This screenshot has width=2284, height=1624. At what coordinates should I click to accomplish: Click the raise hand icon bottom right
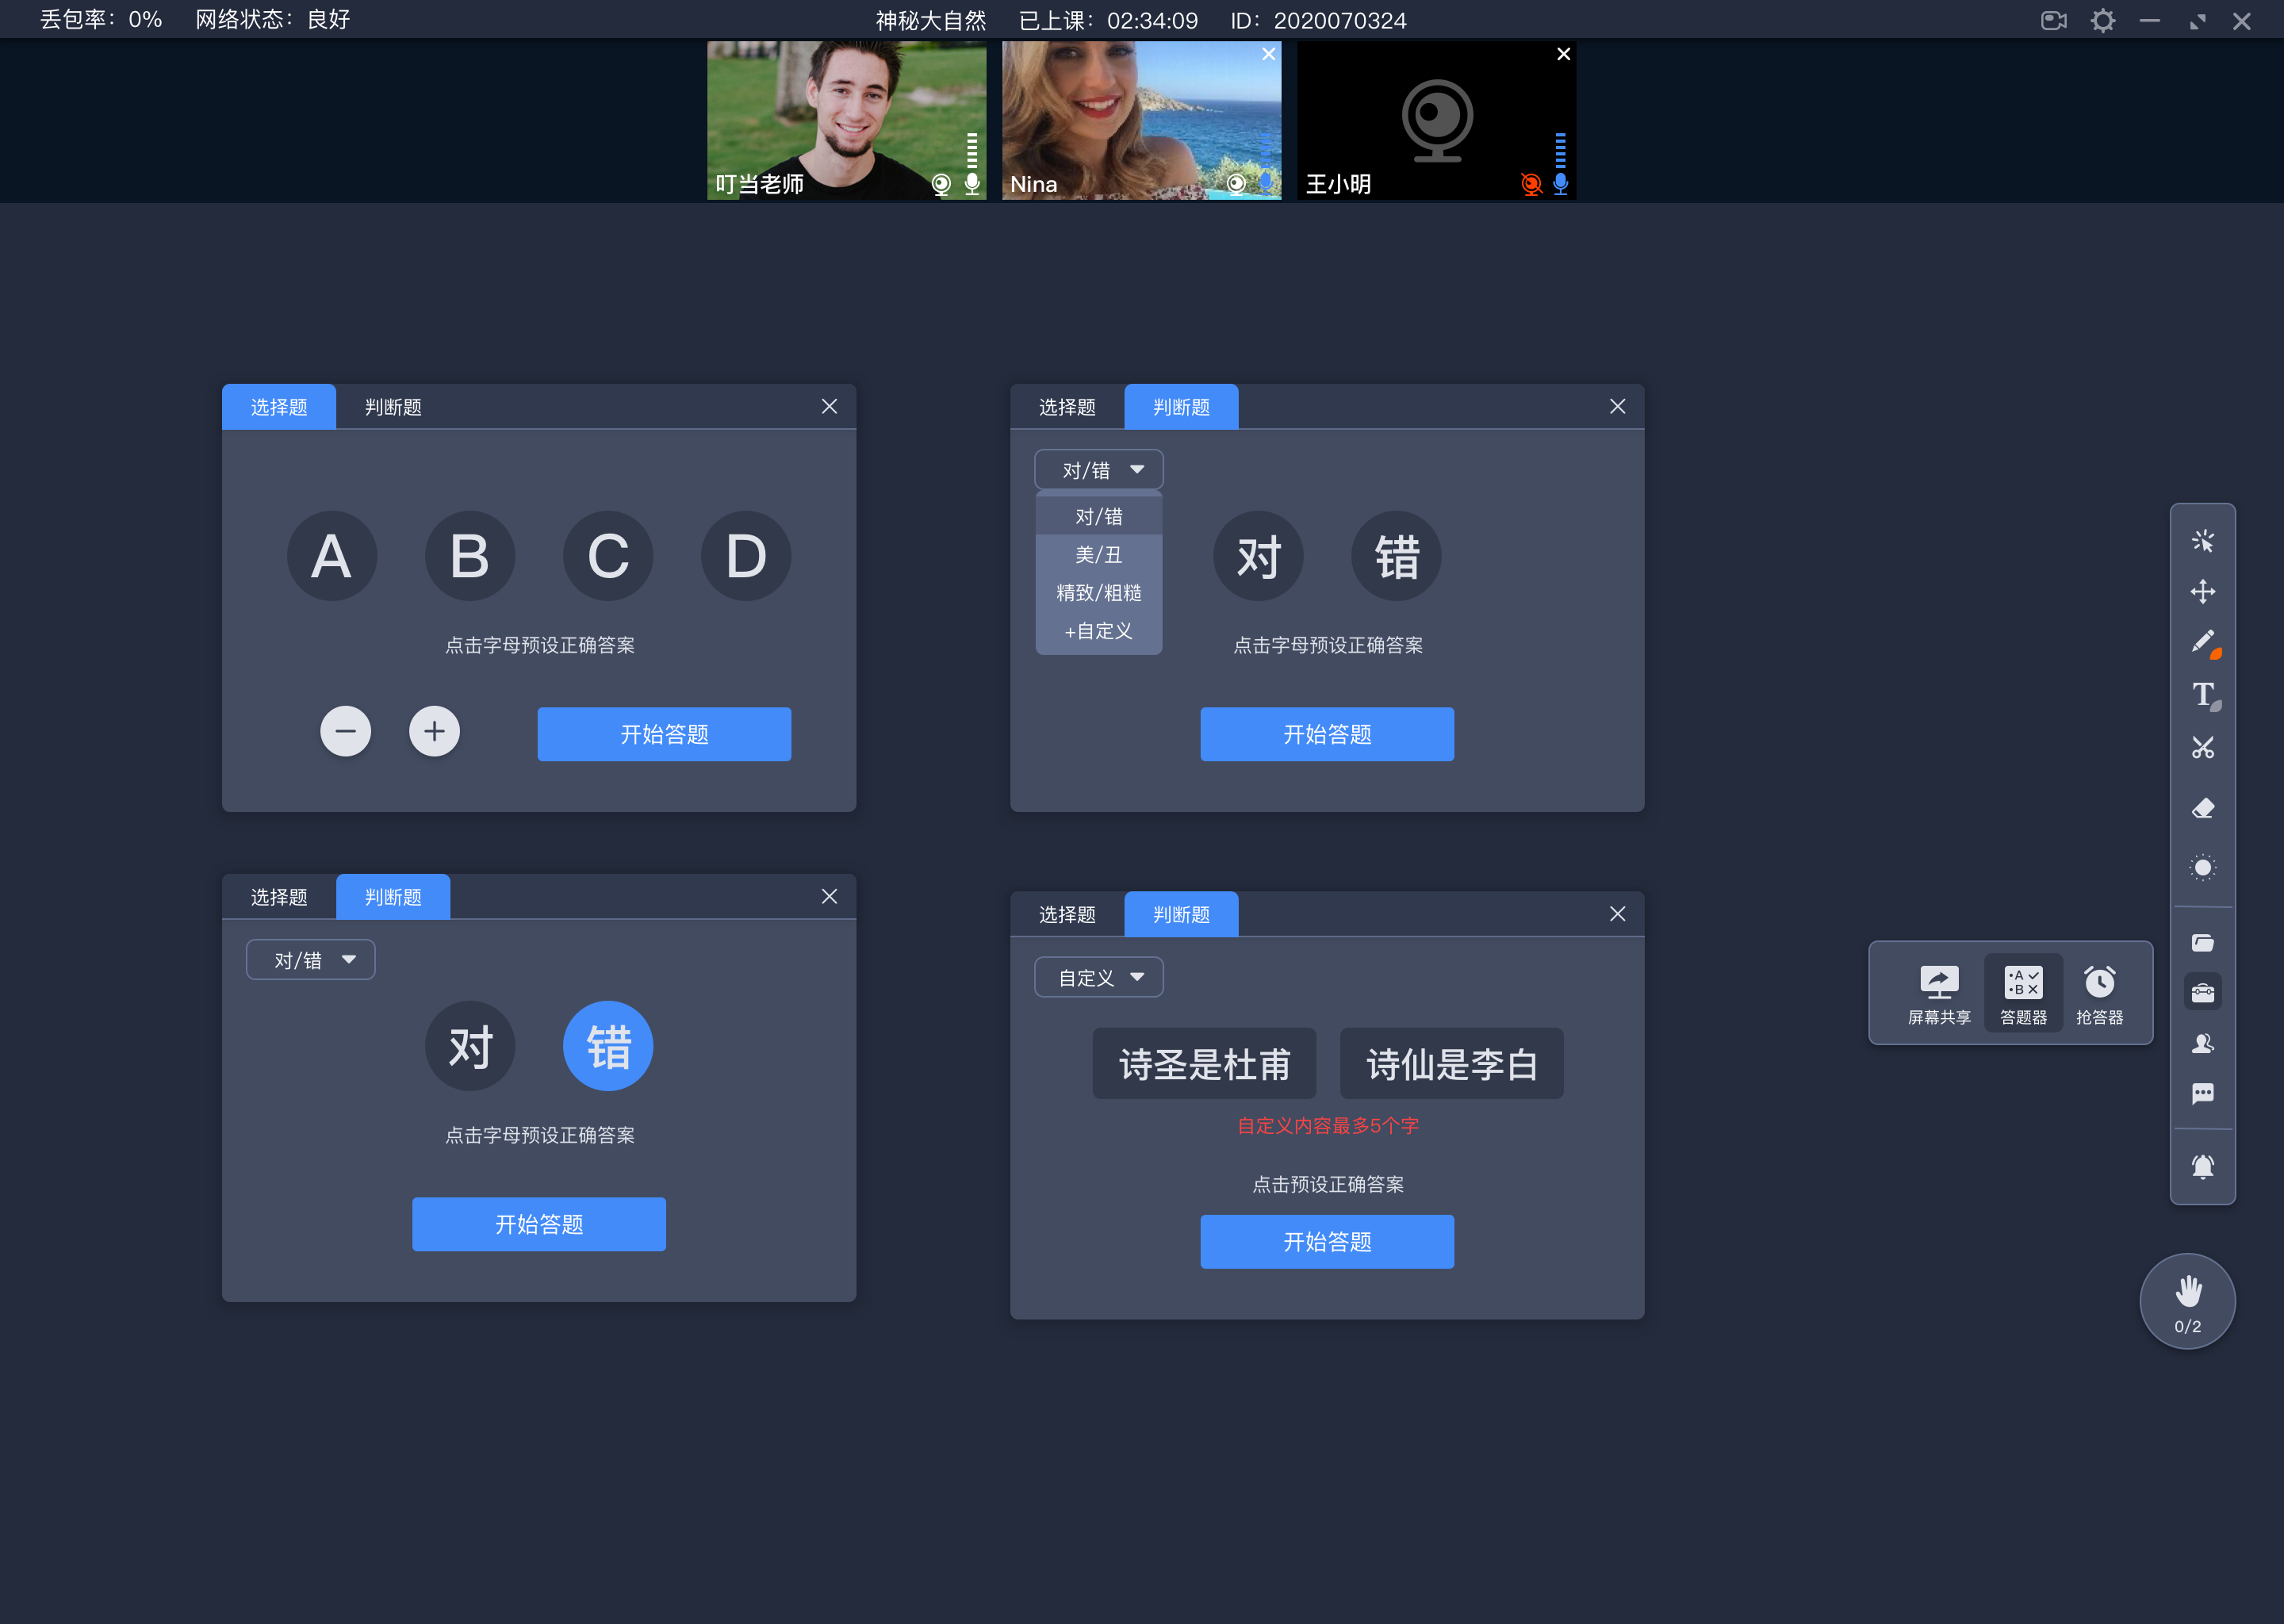point(2186,1304)
